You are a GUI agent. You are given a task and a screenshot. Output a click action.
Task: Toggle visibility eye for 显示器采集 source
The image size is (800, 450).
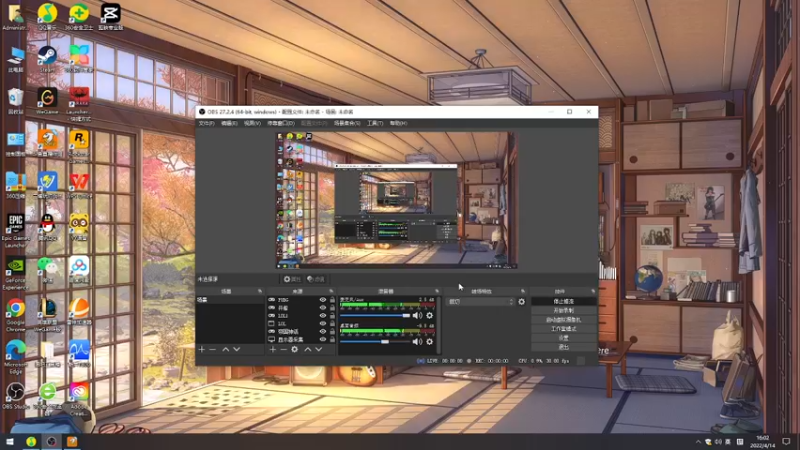pyautogui.click(x=322, y=339)
